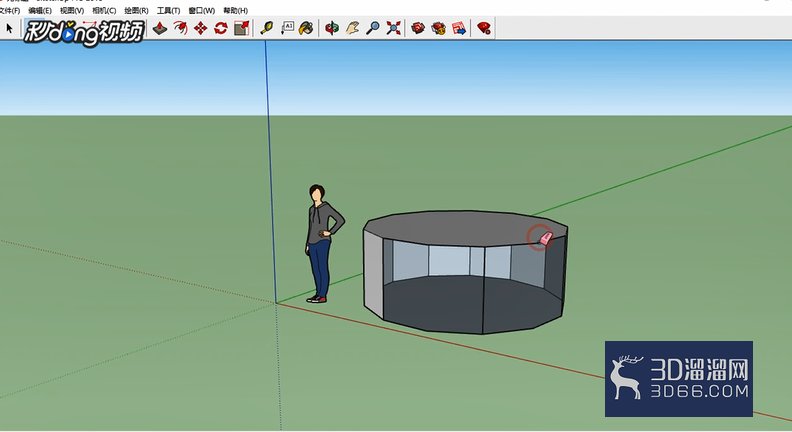Open the 3D Warehouse
The height and width of the screenshot is (432, 792).
[418, 28]
